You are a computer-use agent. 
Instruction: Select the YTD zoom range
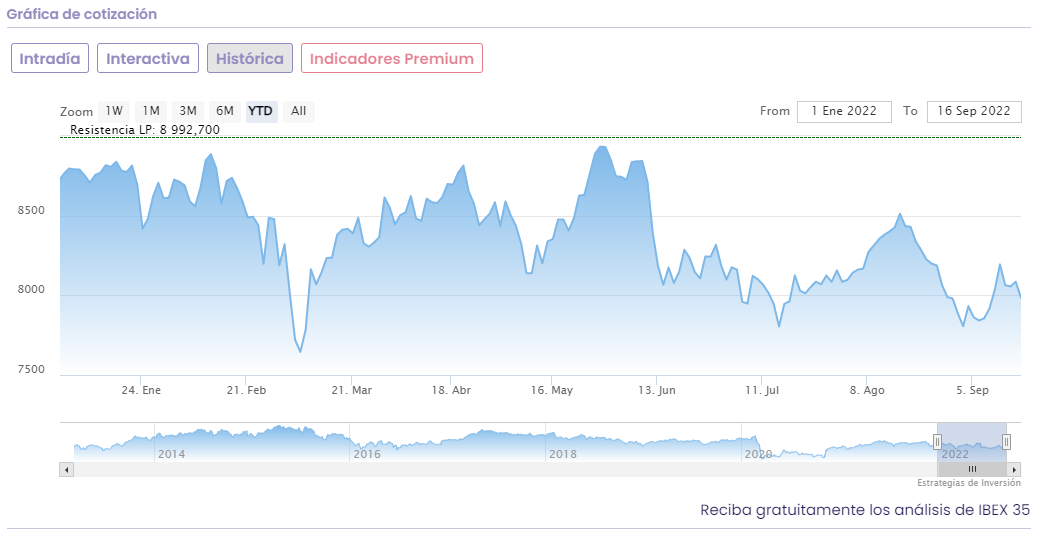tap(261, 111)
